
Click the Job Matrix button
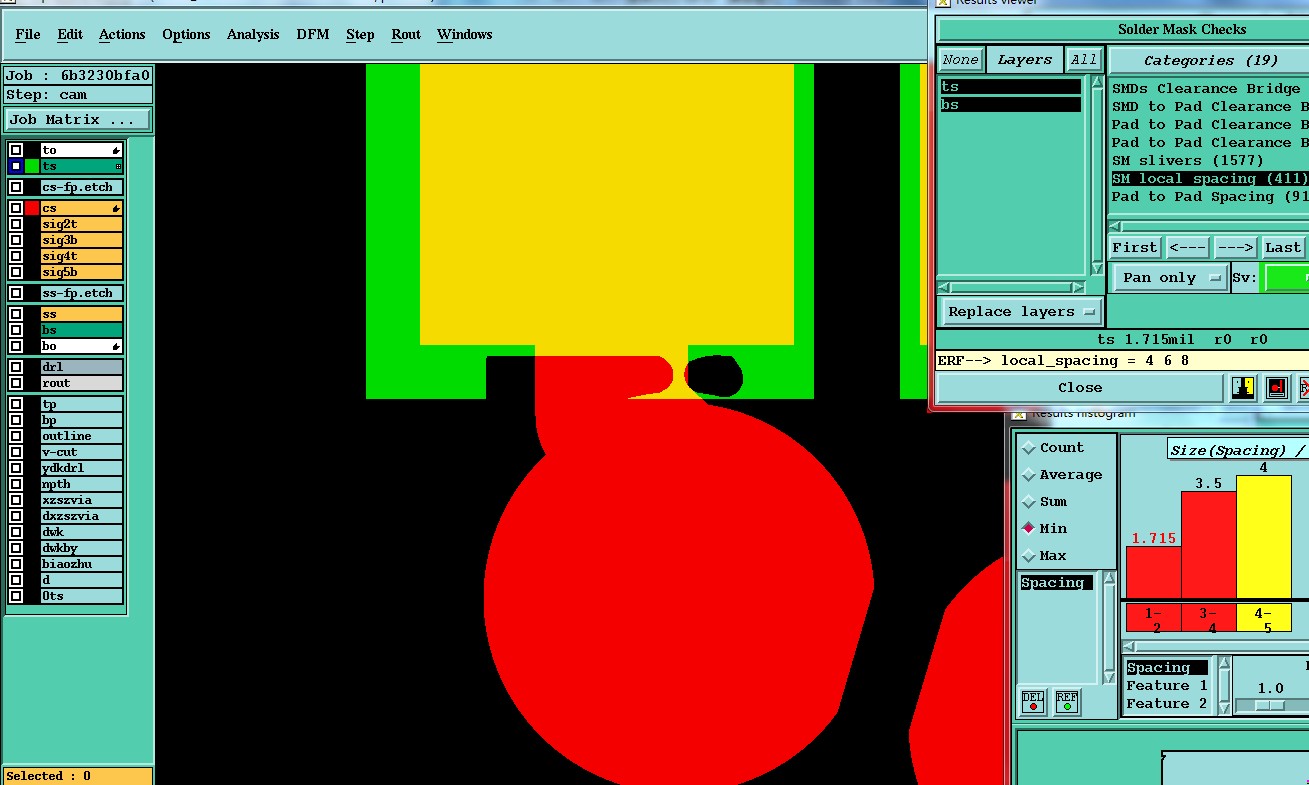coord(78,119)
